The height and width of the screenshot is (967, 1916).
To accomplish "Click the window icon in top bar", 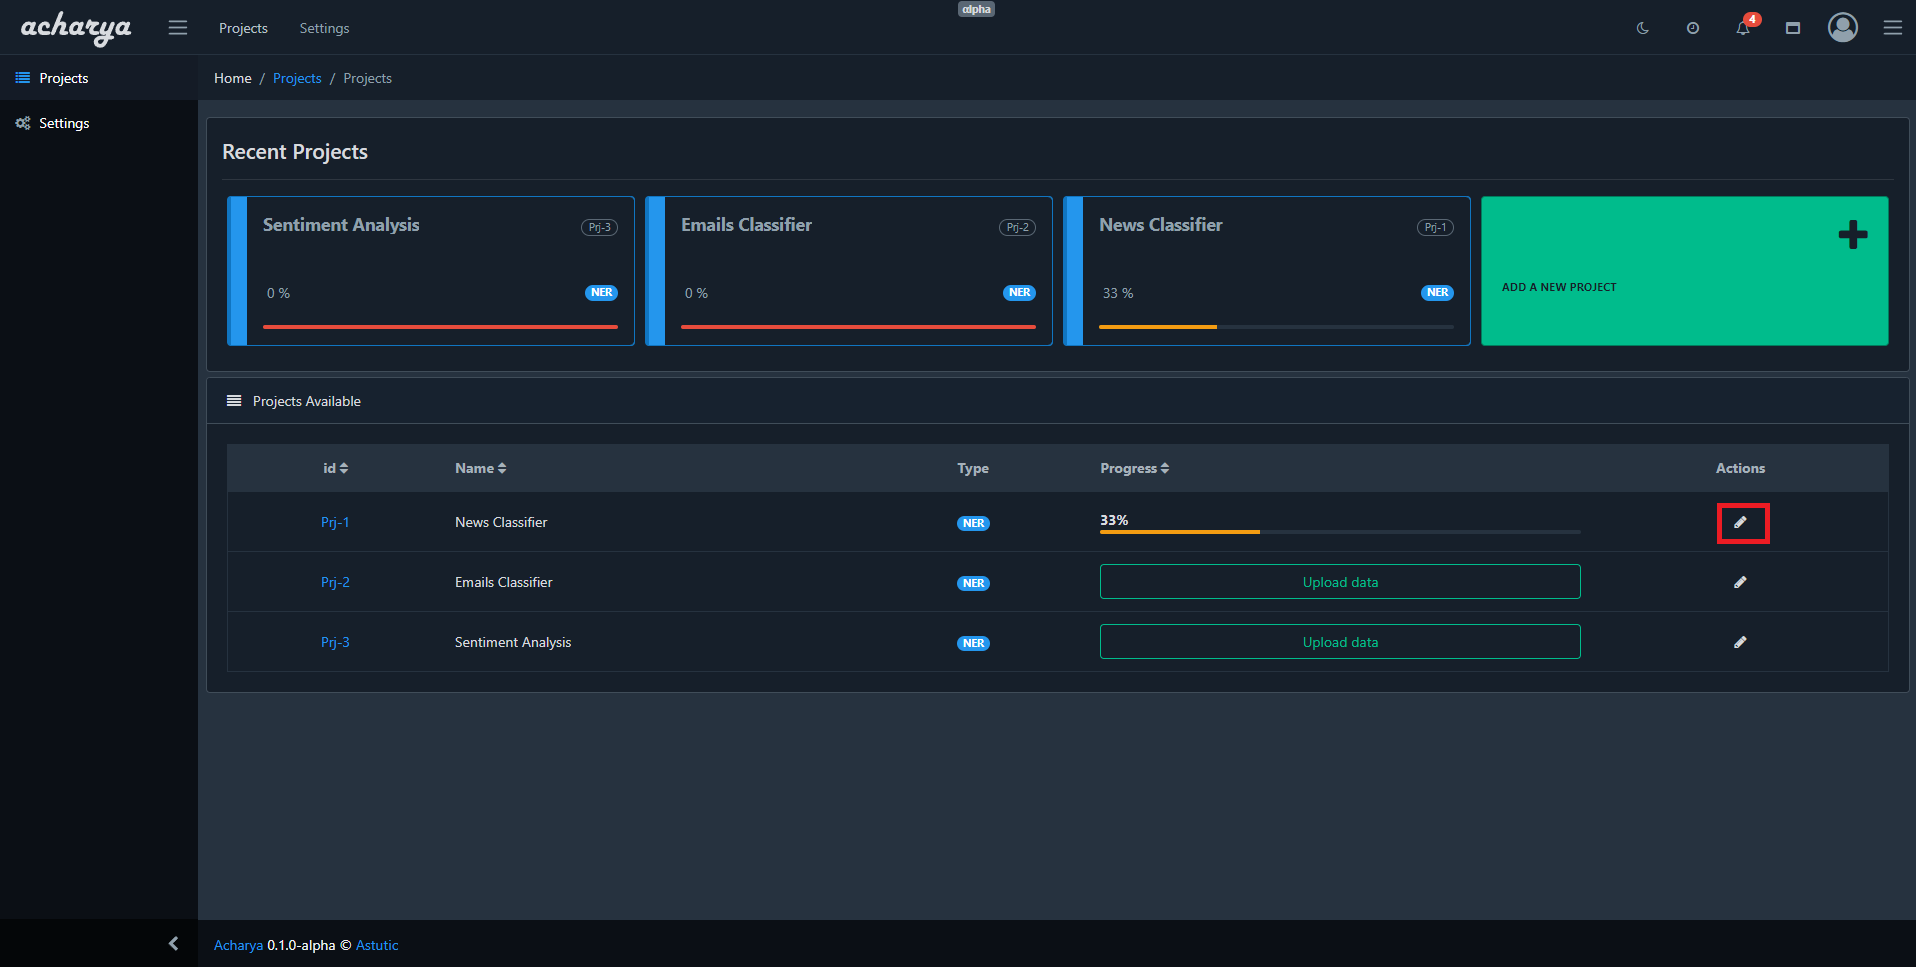I will 1793,28.
